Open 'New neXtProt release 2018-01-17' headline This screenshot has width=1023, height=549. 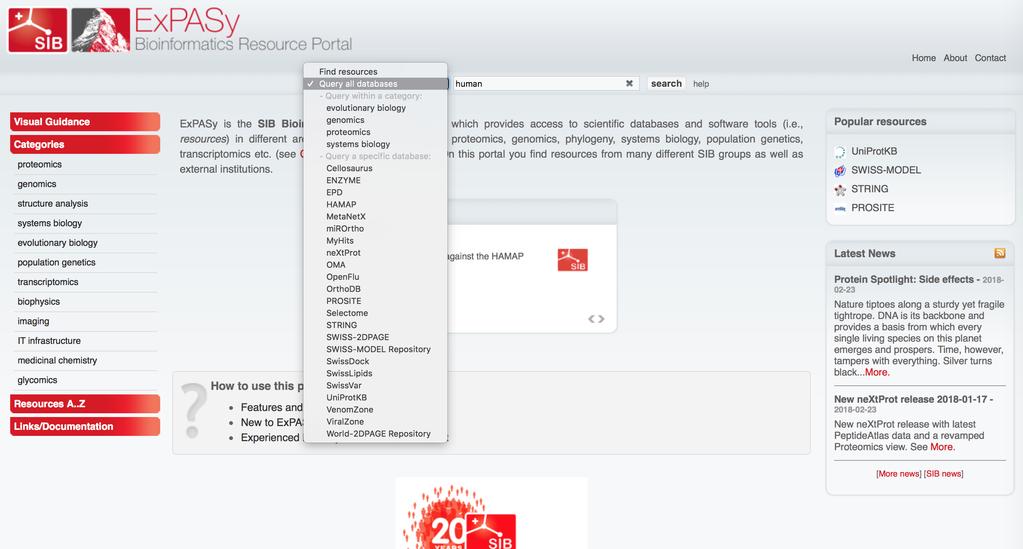[x=913, y=399]
